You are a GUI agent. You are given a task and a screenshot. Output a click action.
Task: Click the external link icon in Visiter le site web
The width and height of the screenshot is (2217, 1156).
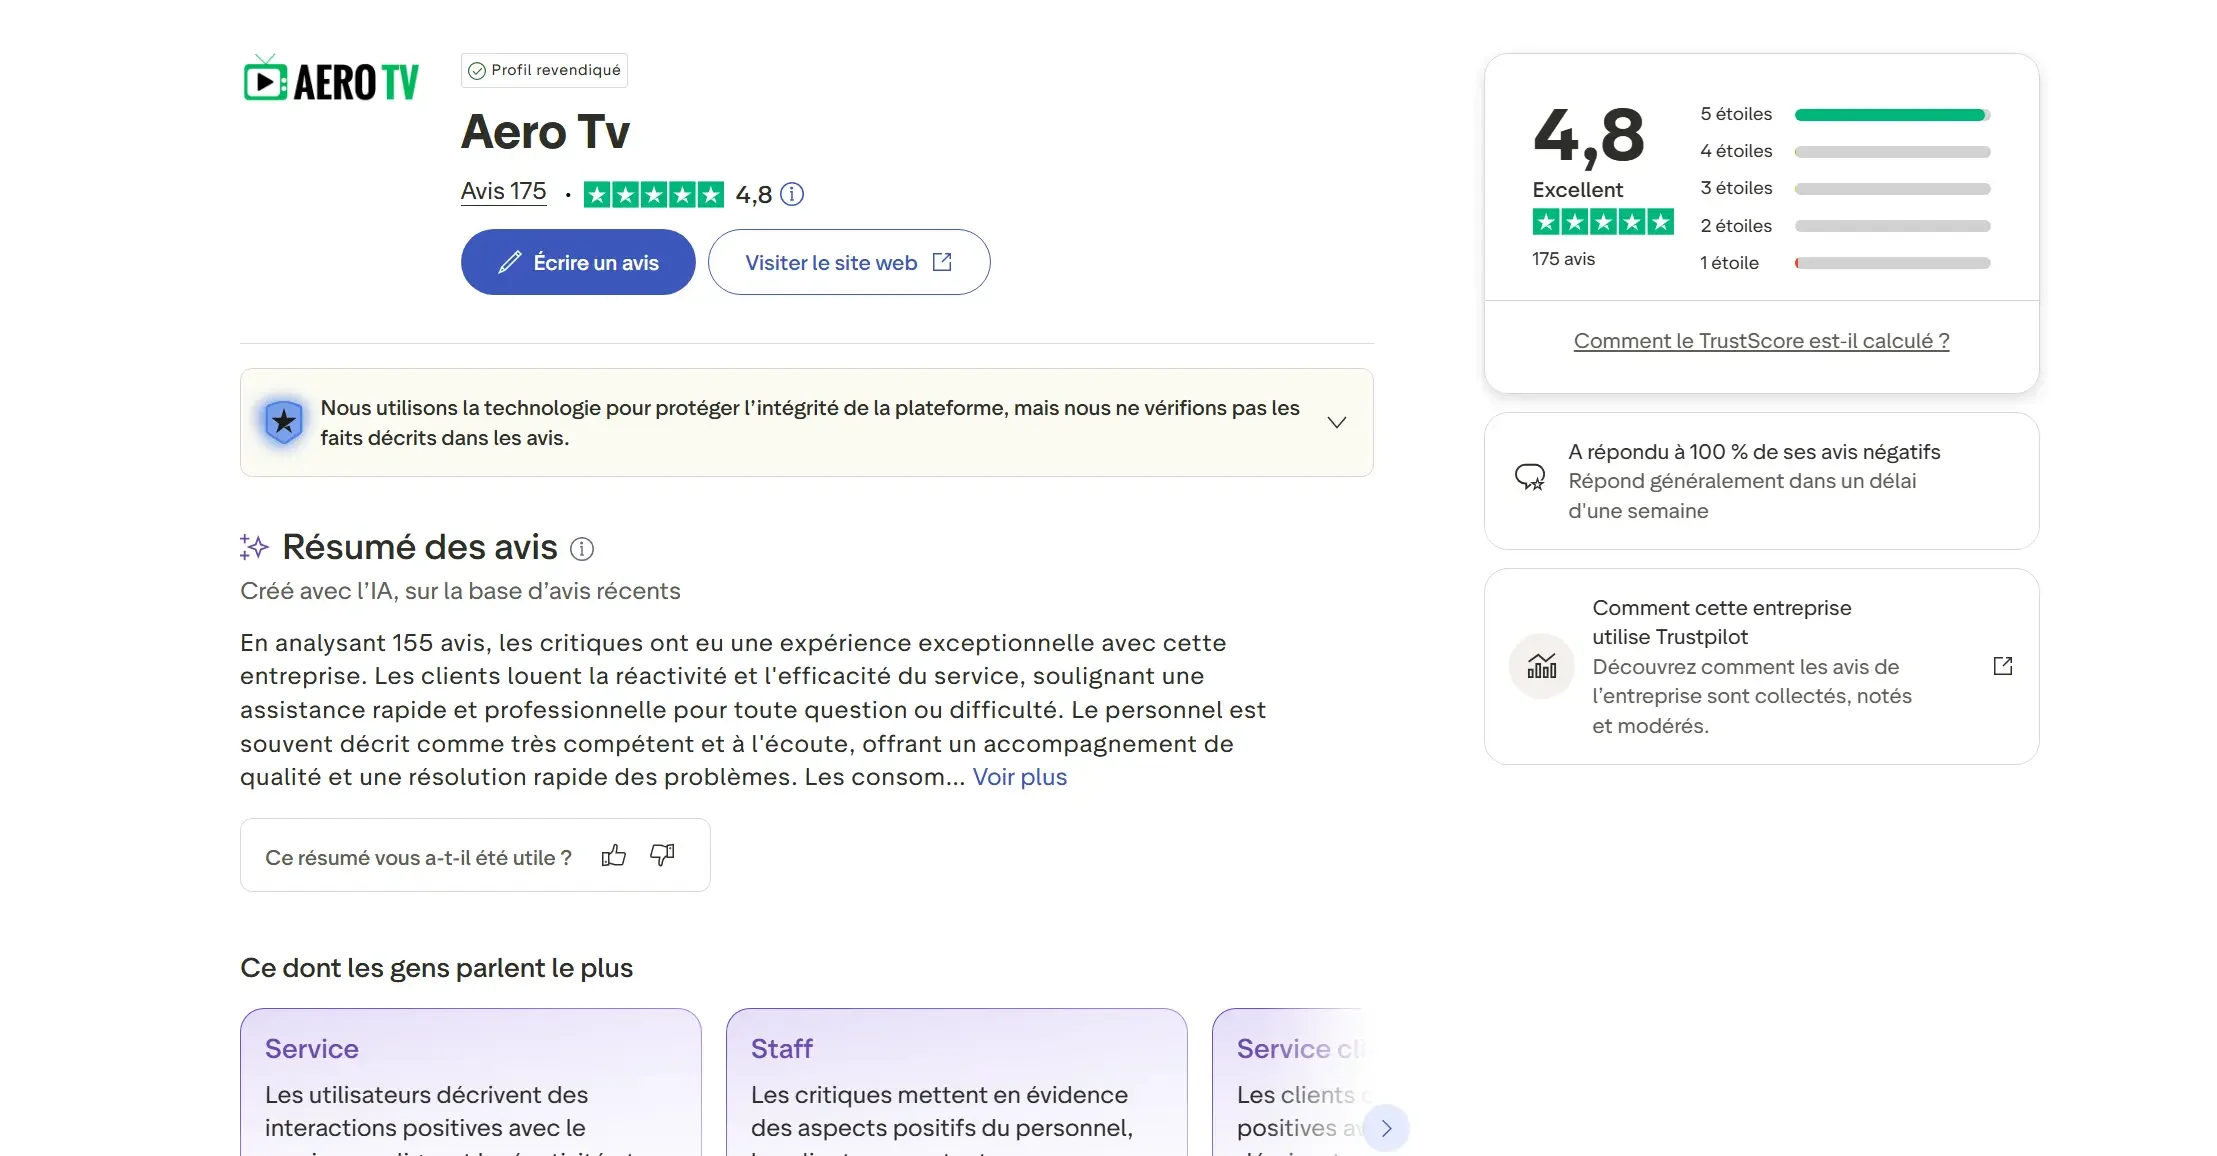942,262
